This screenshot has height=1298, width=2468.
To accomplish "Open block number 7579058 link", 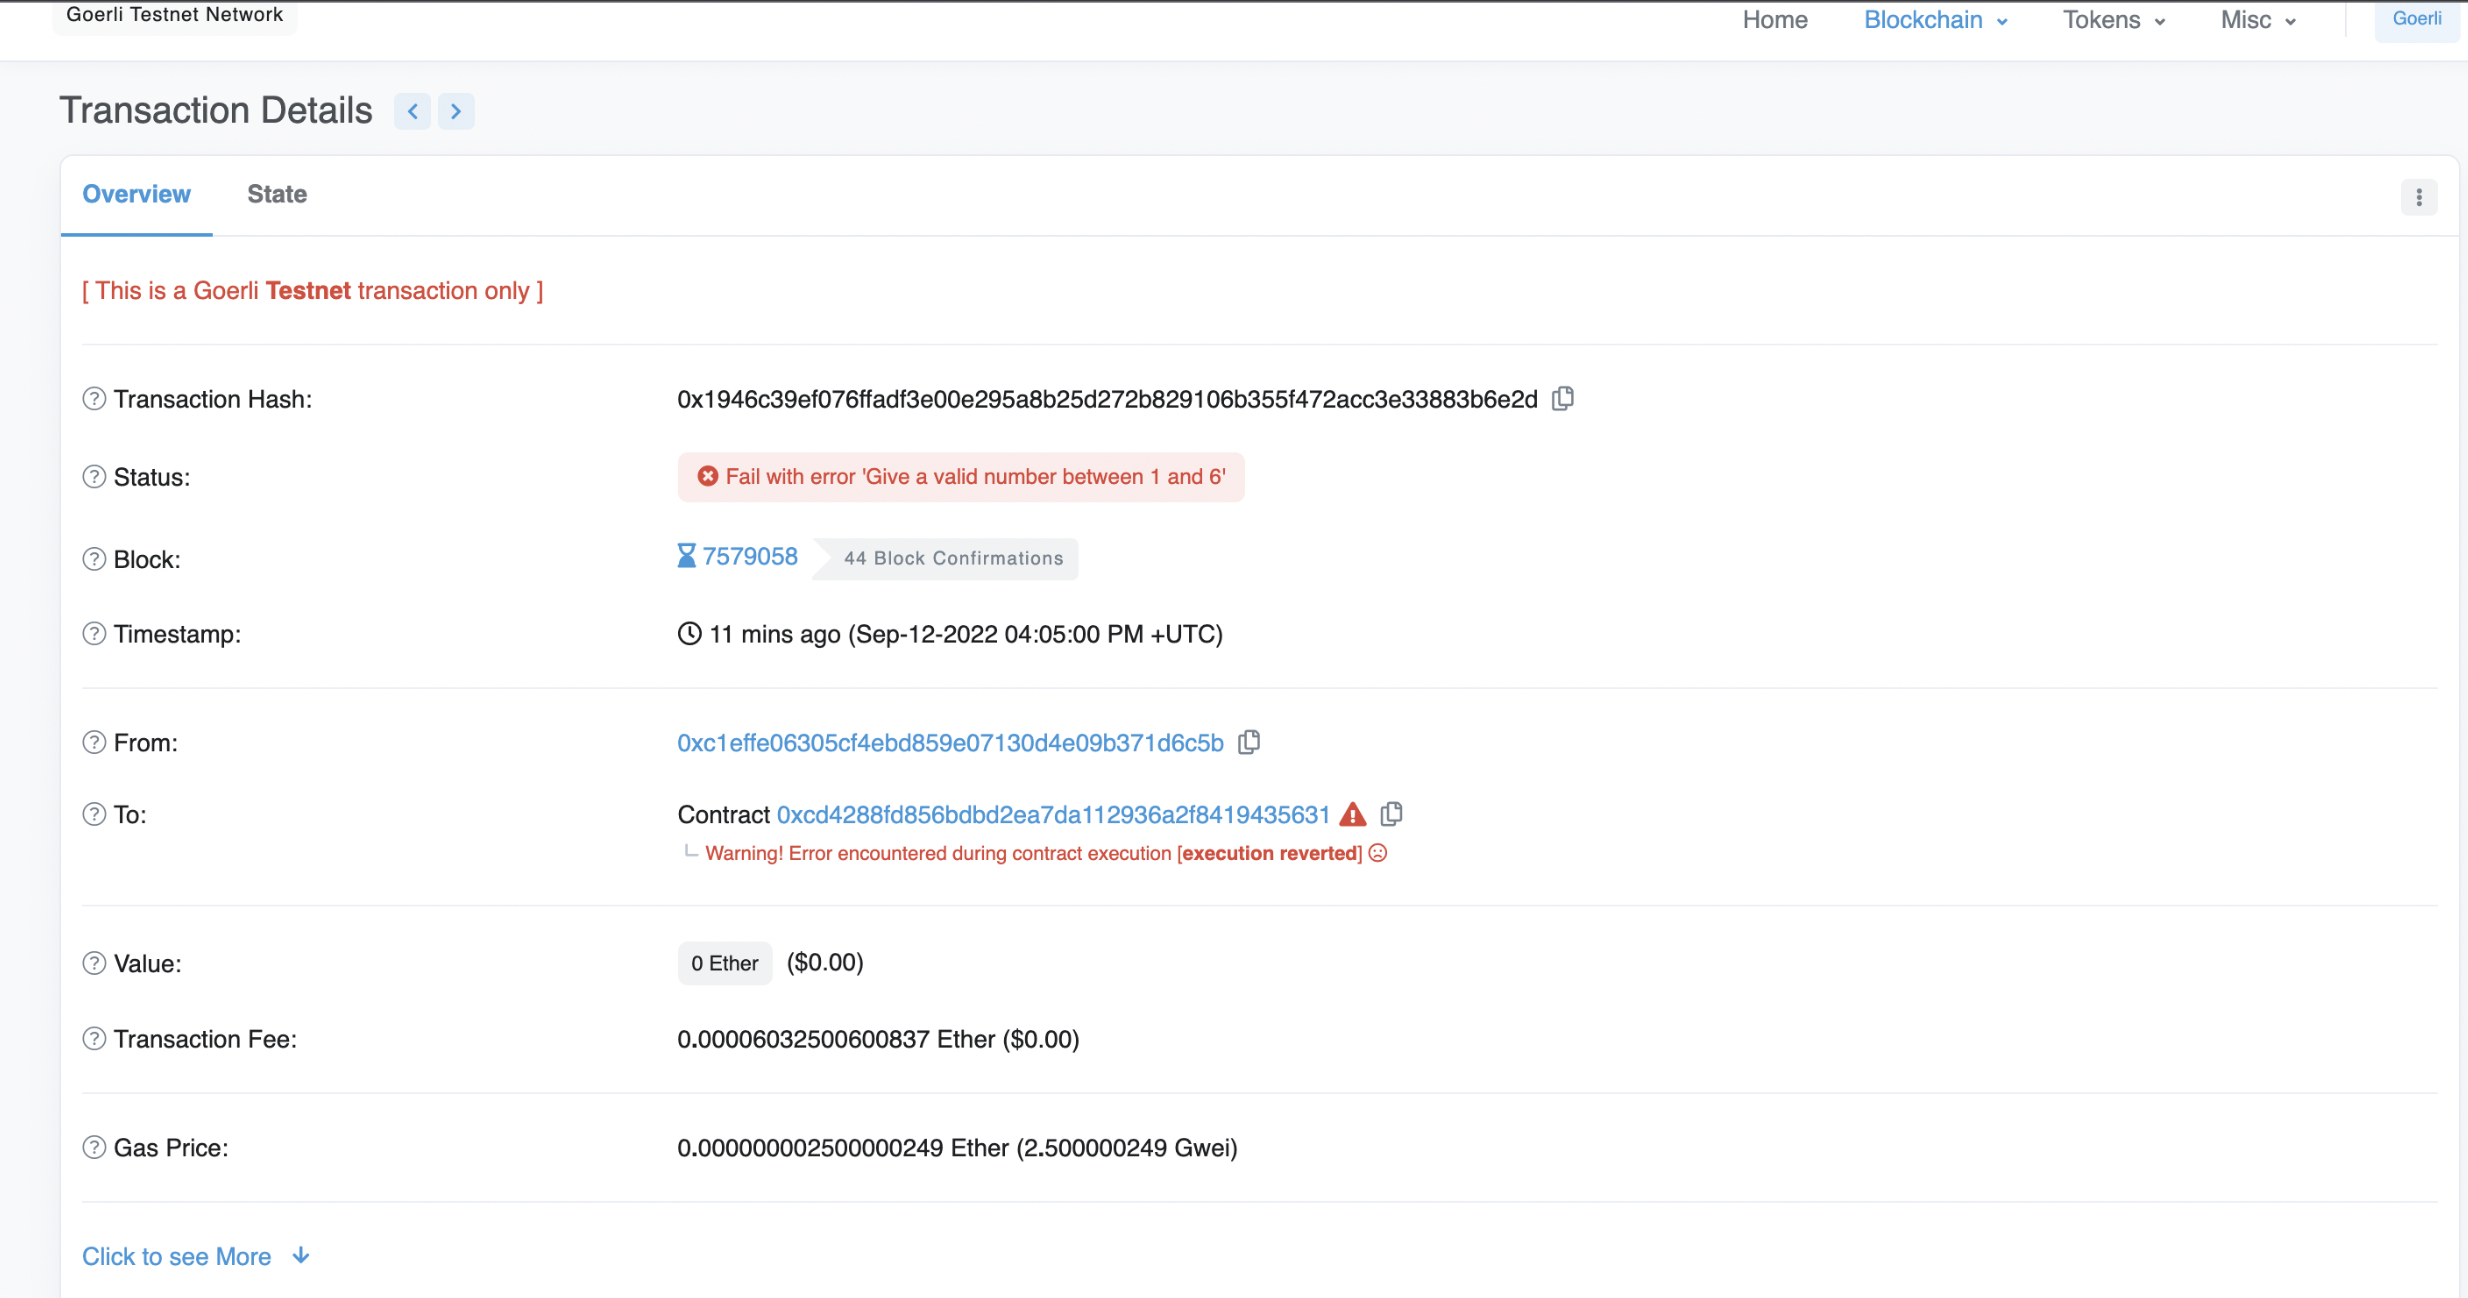I will pos(749,557).
